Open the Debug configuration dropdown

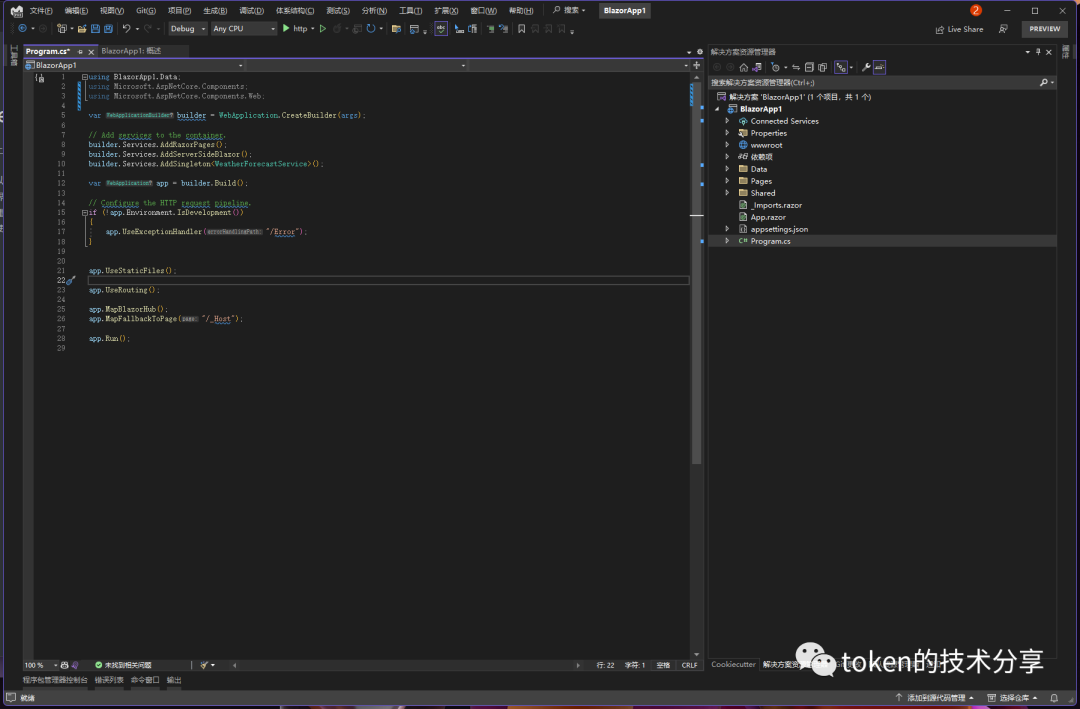click(188, 29)
